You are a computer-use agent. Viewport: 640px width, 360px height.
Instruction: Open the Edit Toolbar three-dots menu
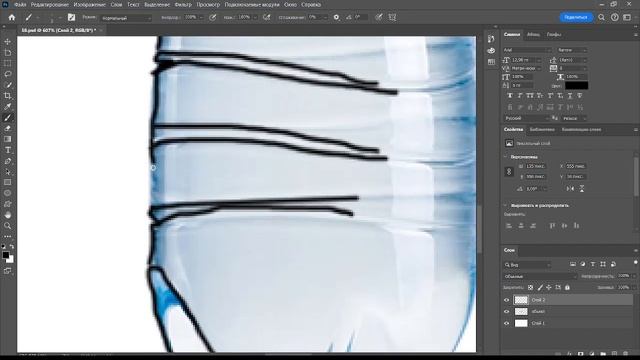click(x=7, y=236)
